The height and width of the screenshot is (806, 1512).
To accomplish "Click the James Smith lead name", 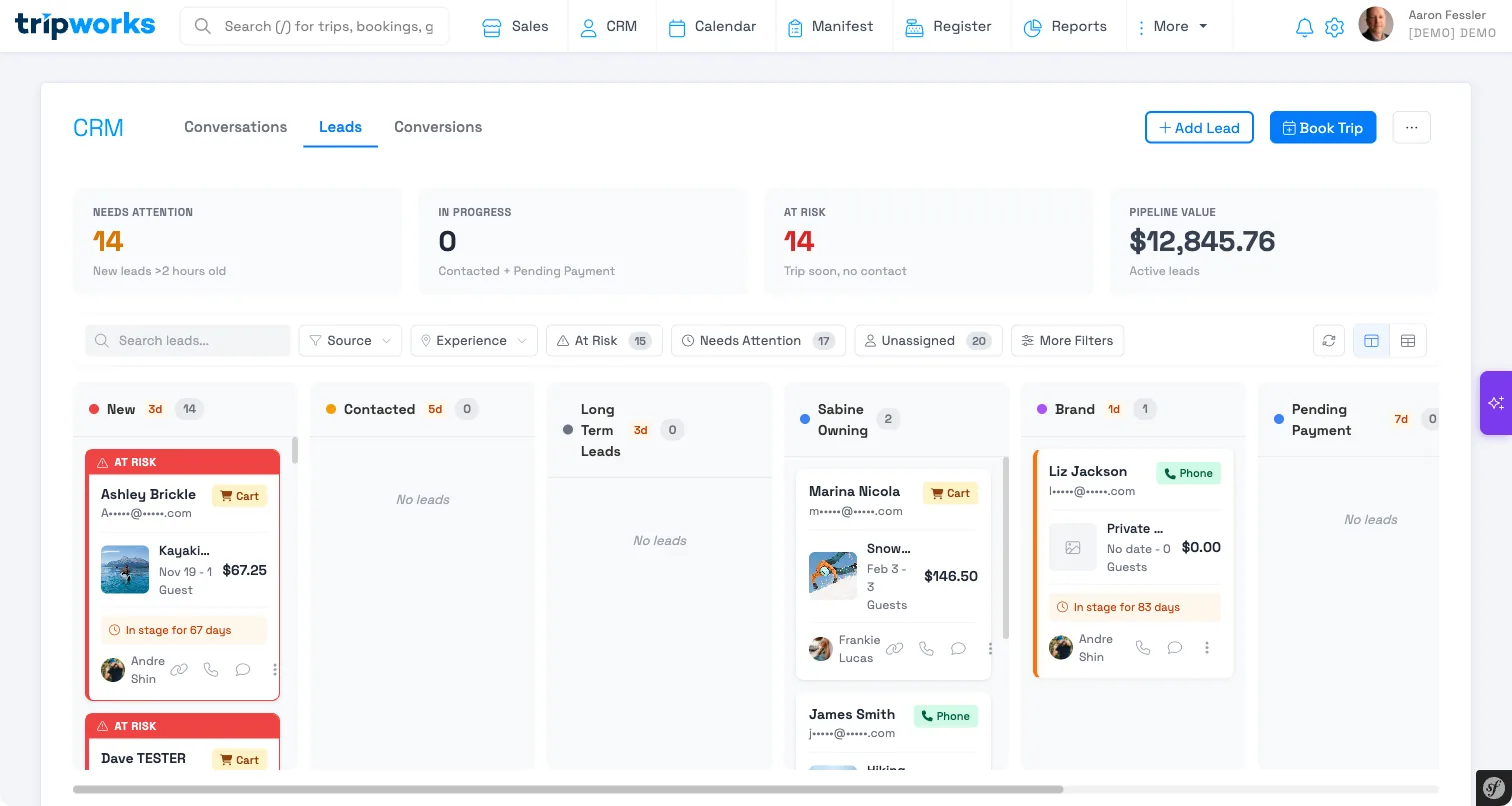I will pos(852,714).
